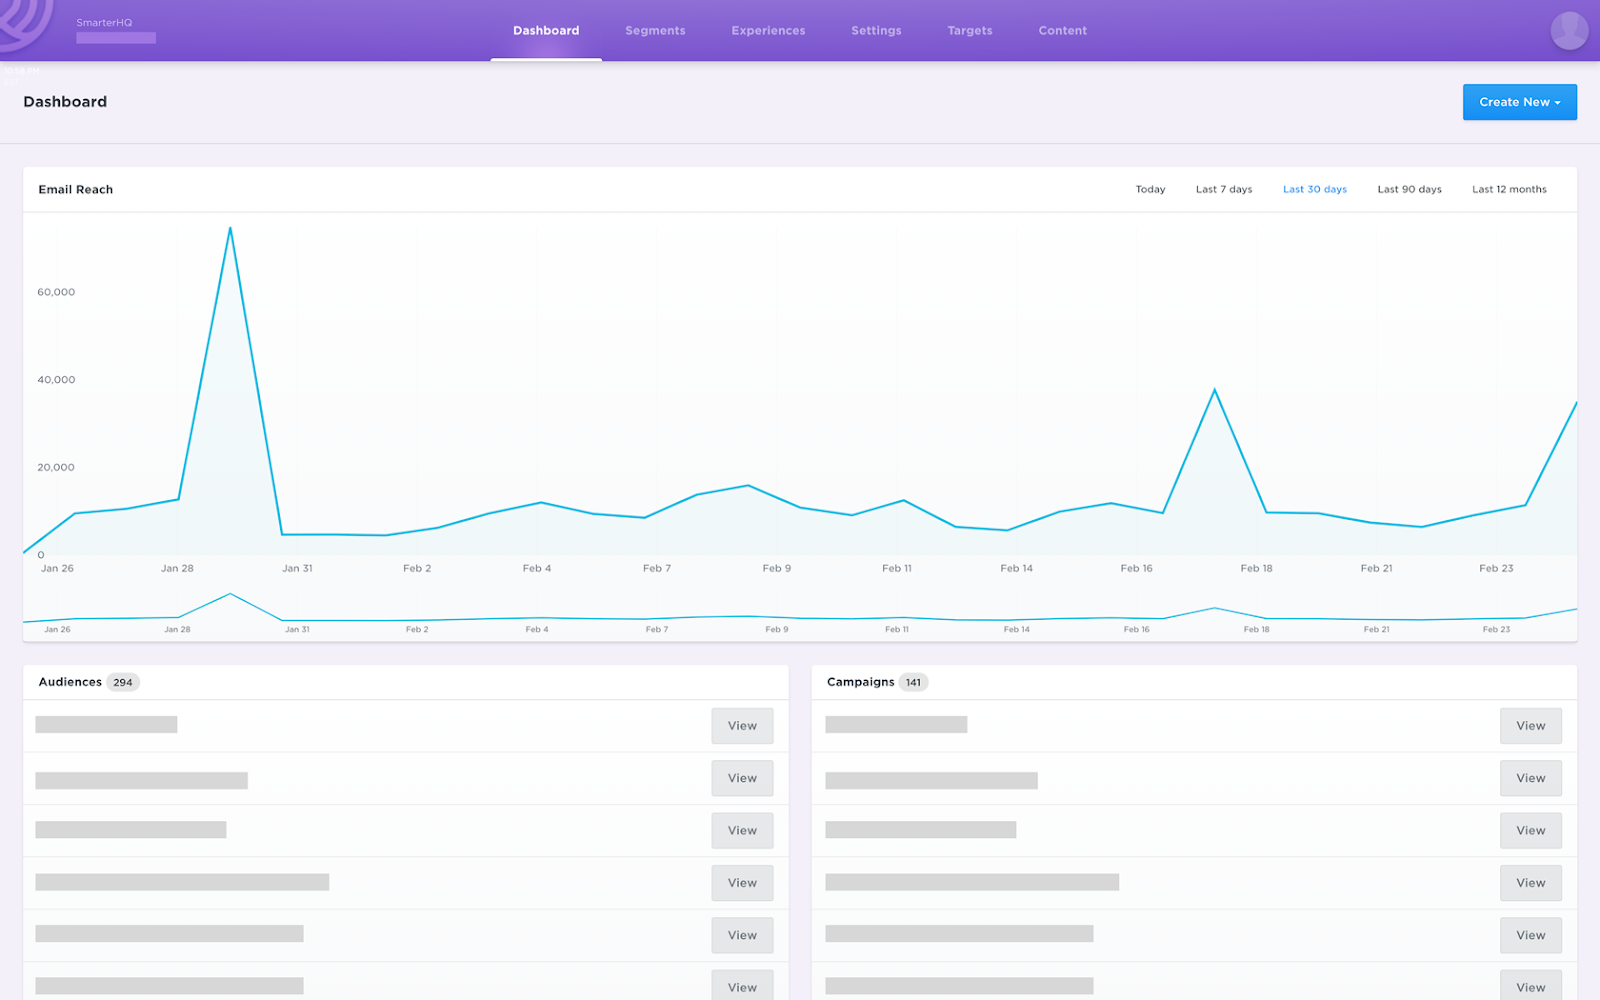This screenshot has height=1000, width=1600.
Task: Open the Experiences tab
Action: pyautogui.click(x=768, y=31)
